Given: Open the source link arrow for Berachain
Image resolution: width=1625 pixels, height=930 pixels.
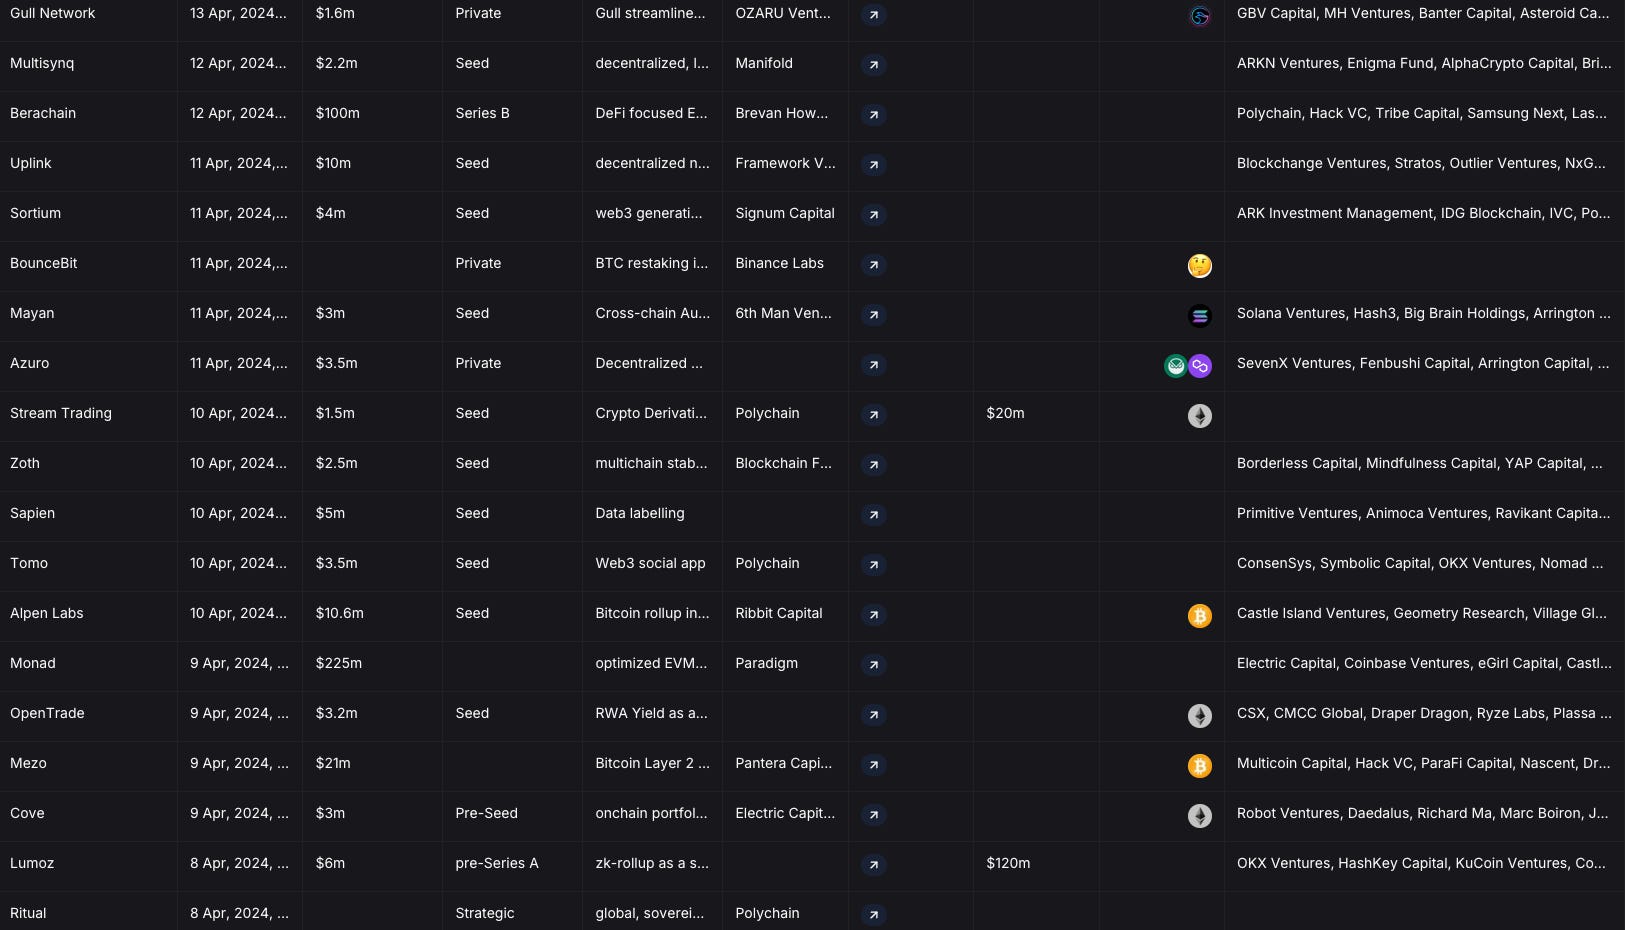Looking at the screenshot, I should (874, 115).
